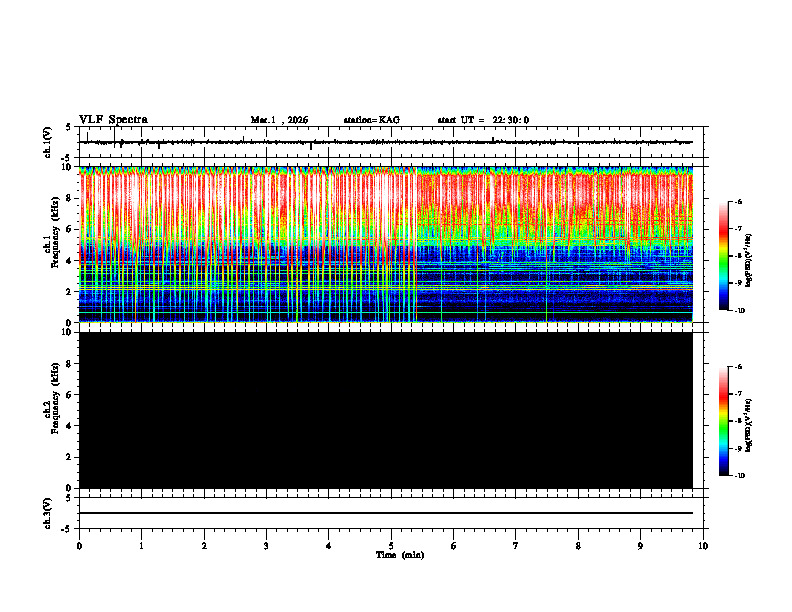Click the "VLF Spectra" title text
The width and height of the screenshot is (792, 612).
(113, 120)
